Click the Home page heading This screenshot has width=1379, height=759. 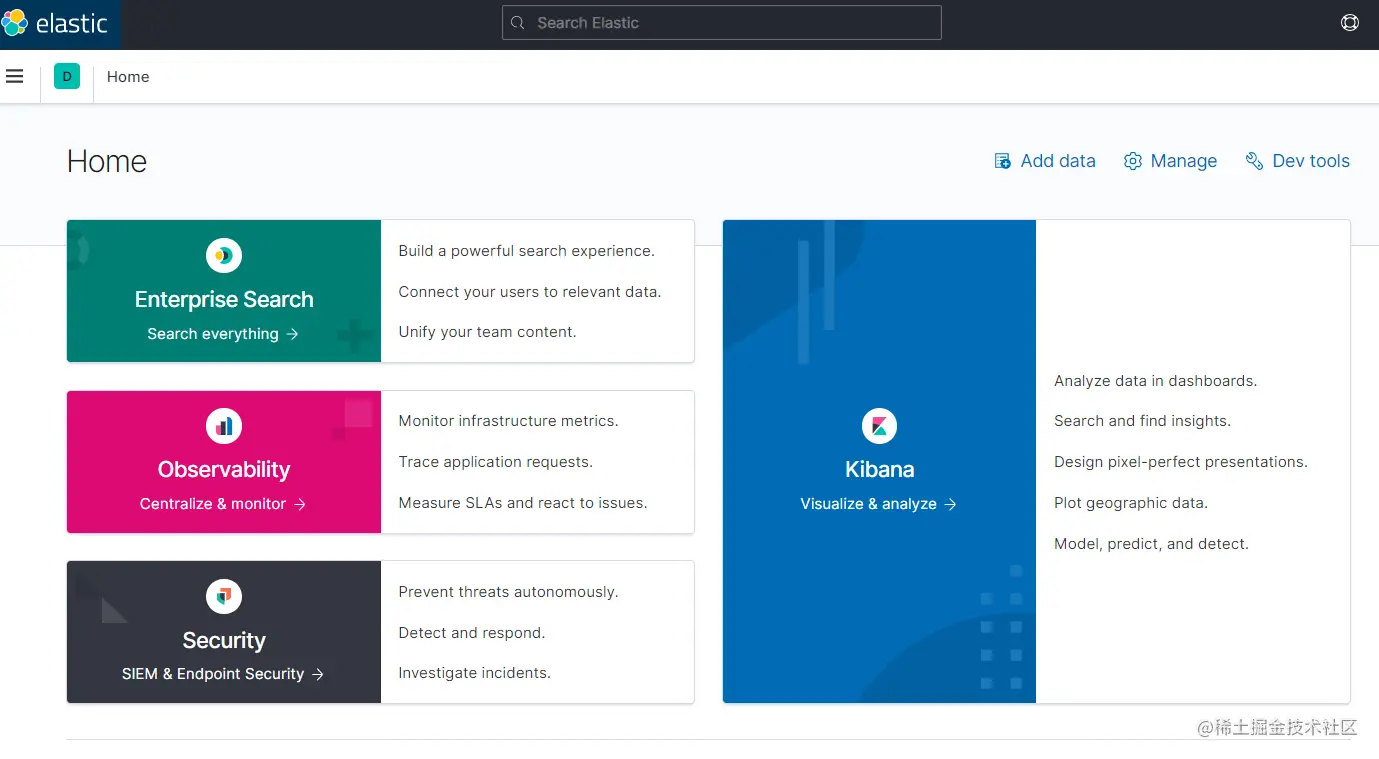(107, 161)
